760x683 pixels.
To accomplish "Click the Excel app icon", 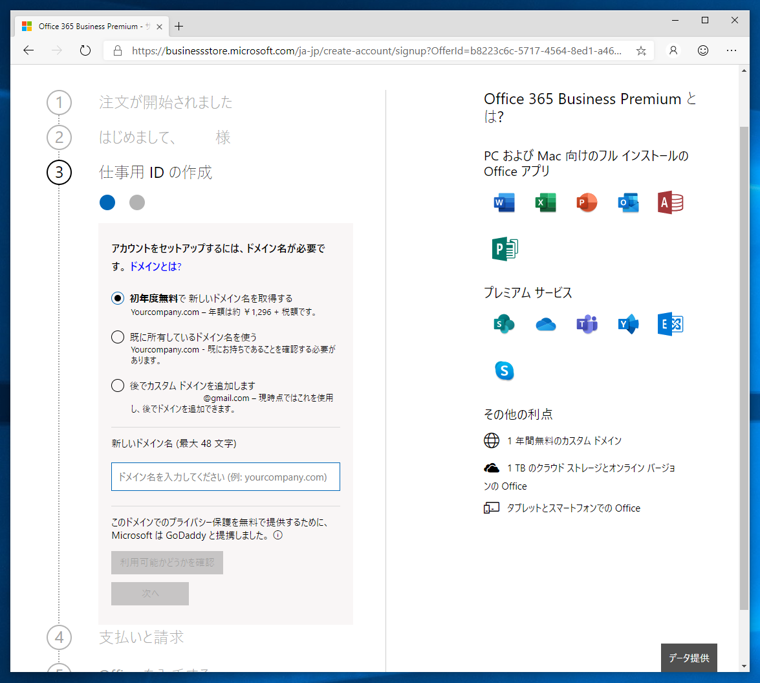I will 545,202.
